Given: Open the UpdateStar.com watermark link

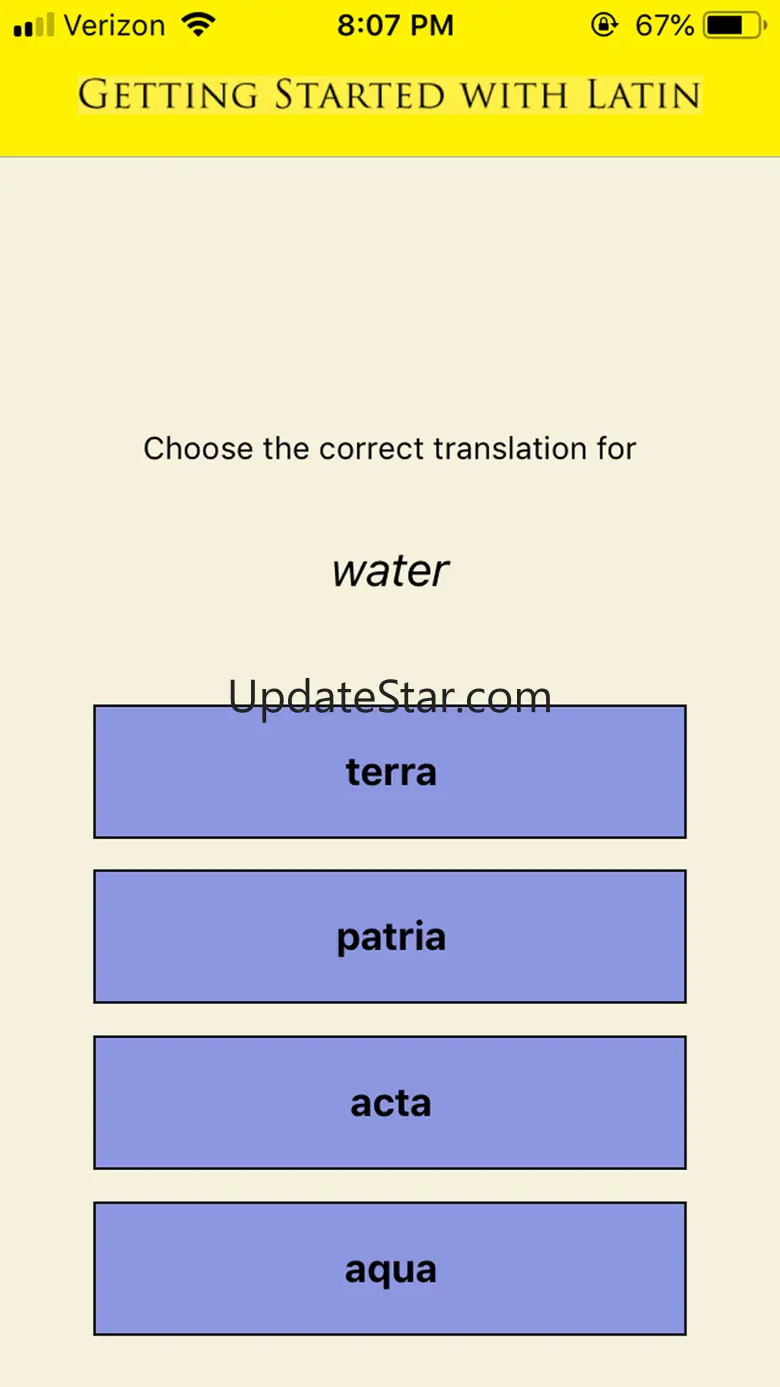Looking at the screenshot, I should coord(390,696).
